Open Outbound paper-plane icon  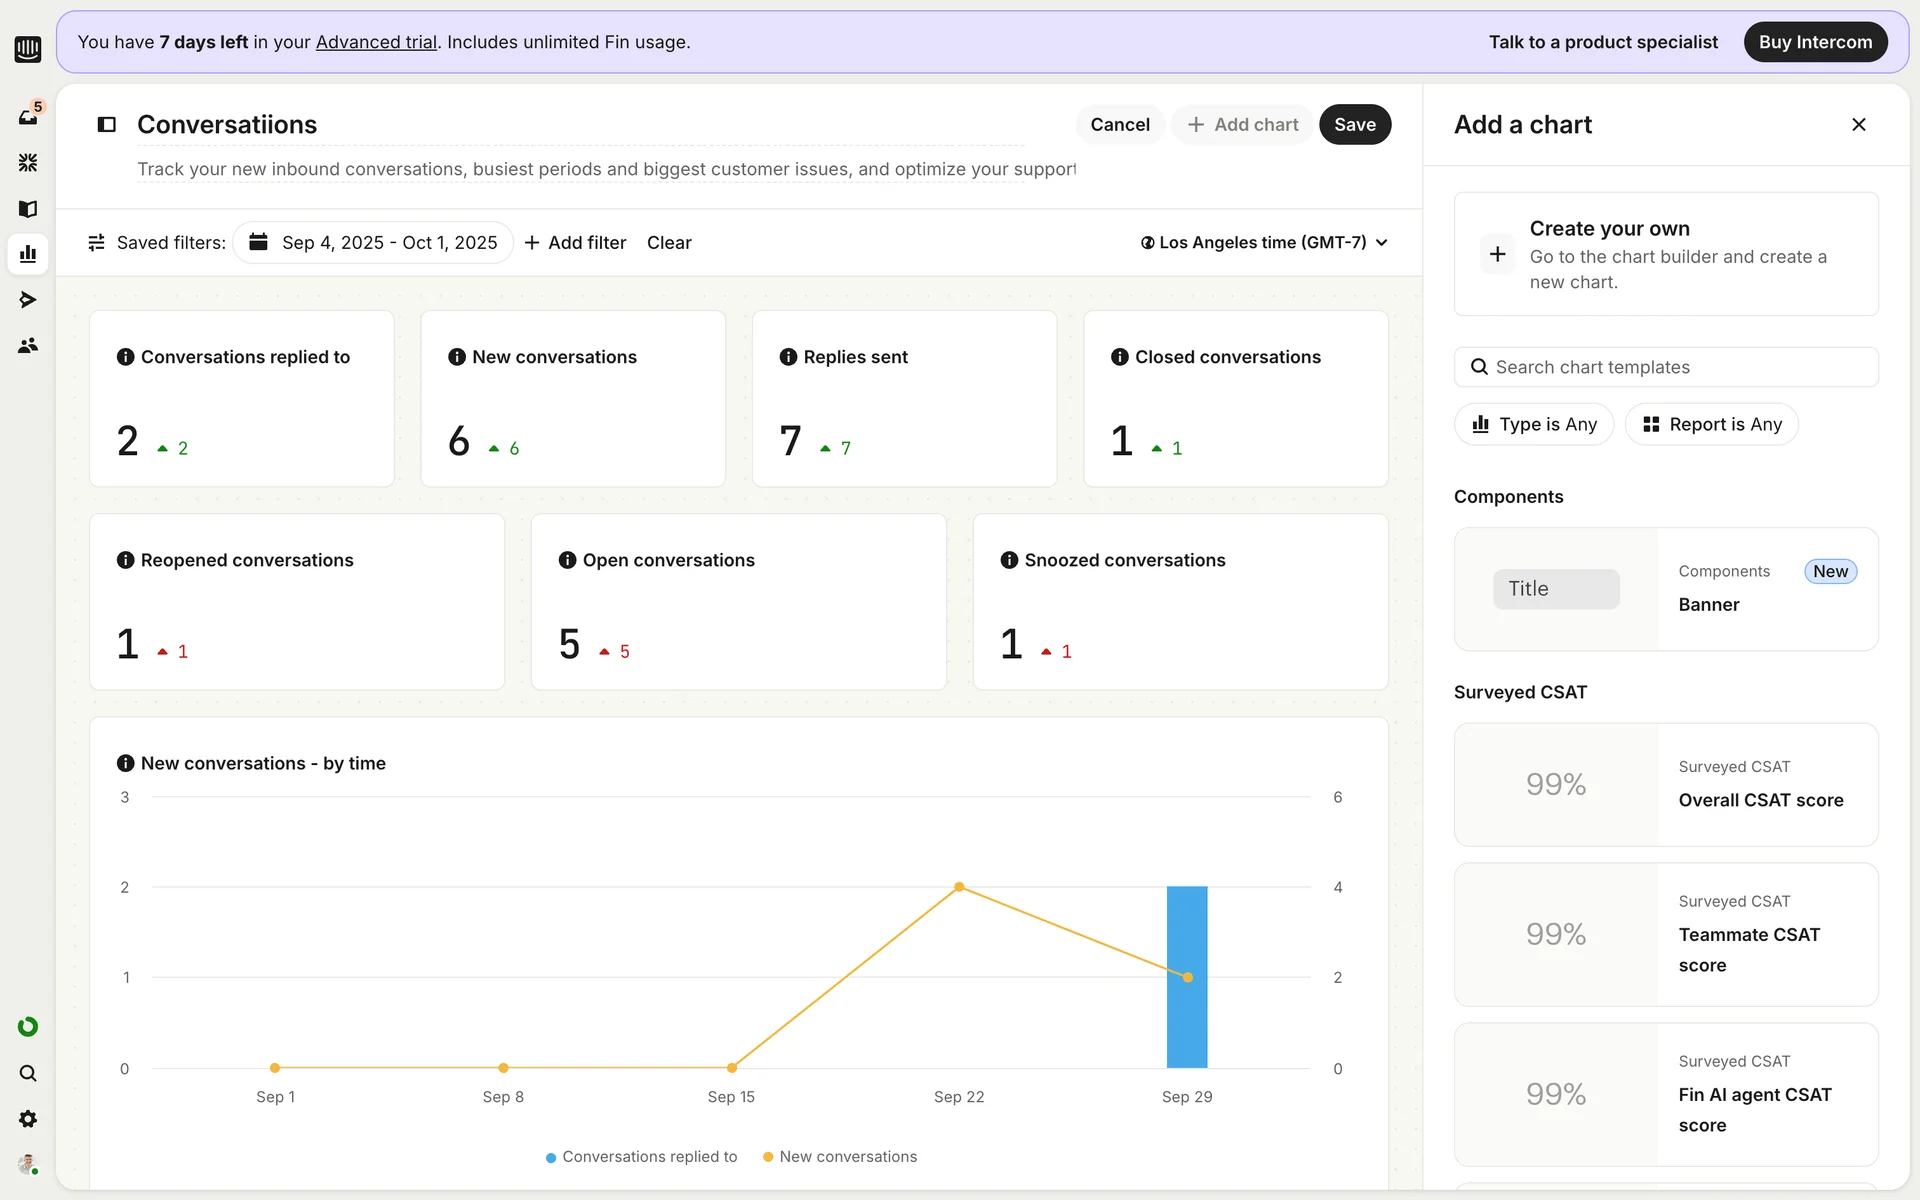(28, 299)
